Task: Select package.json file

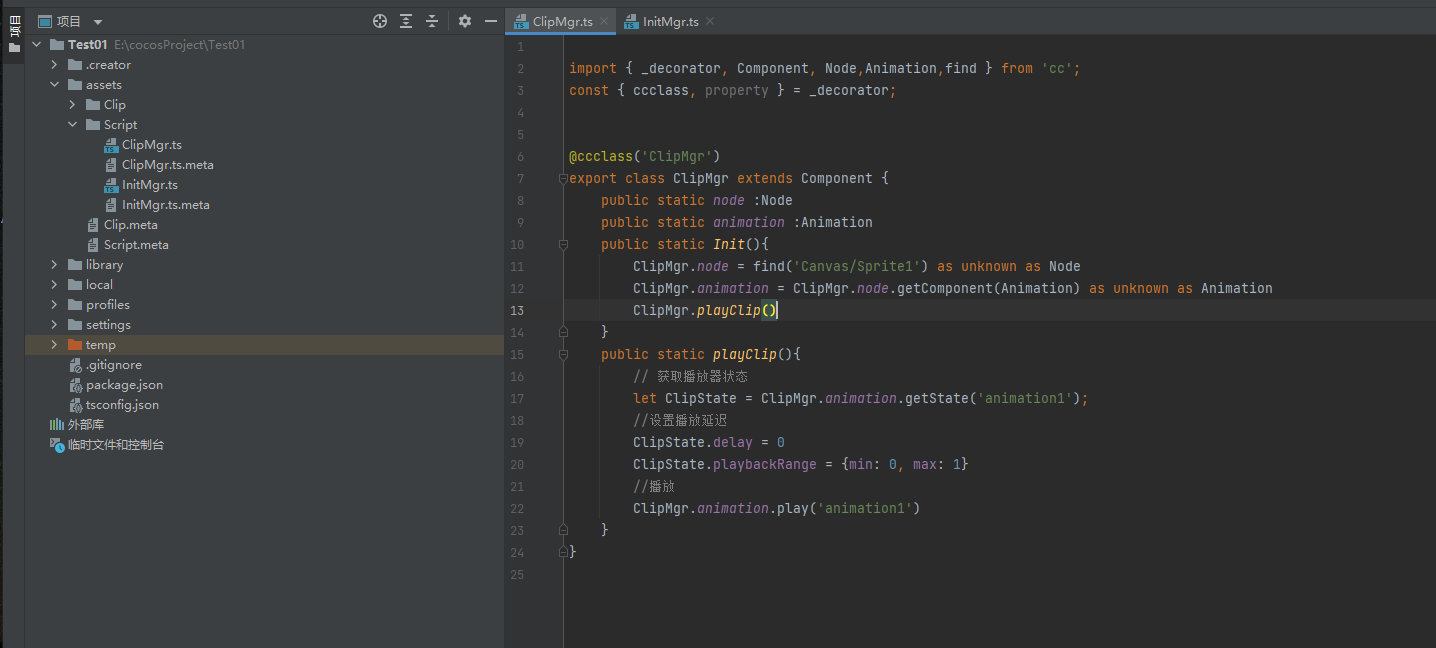Action: coord(124,385)
